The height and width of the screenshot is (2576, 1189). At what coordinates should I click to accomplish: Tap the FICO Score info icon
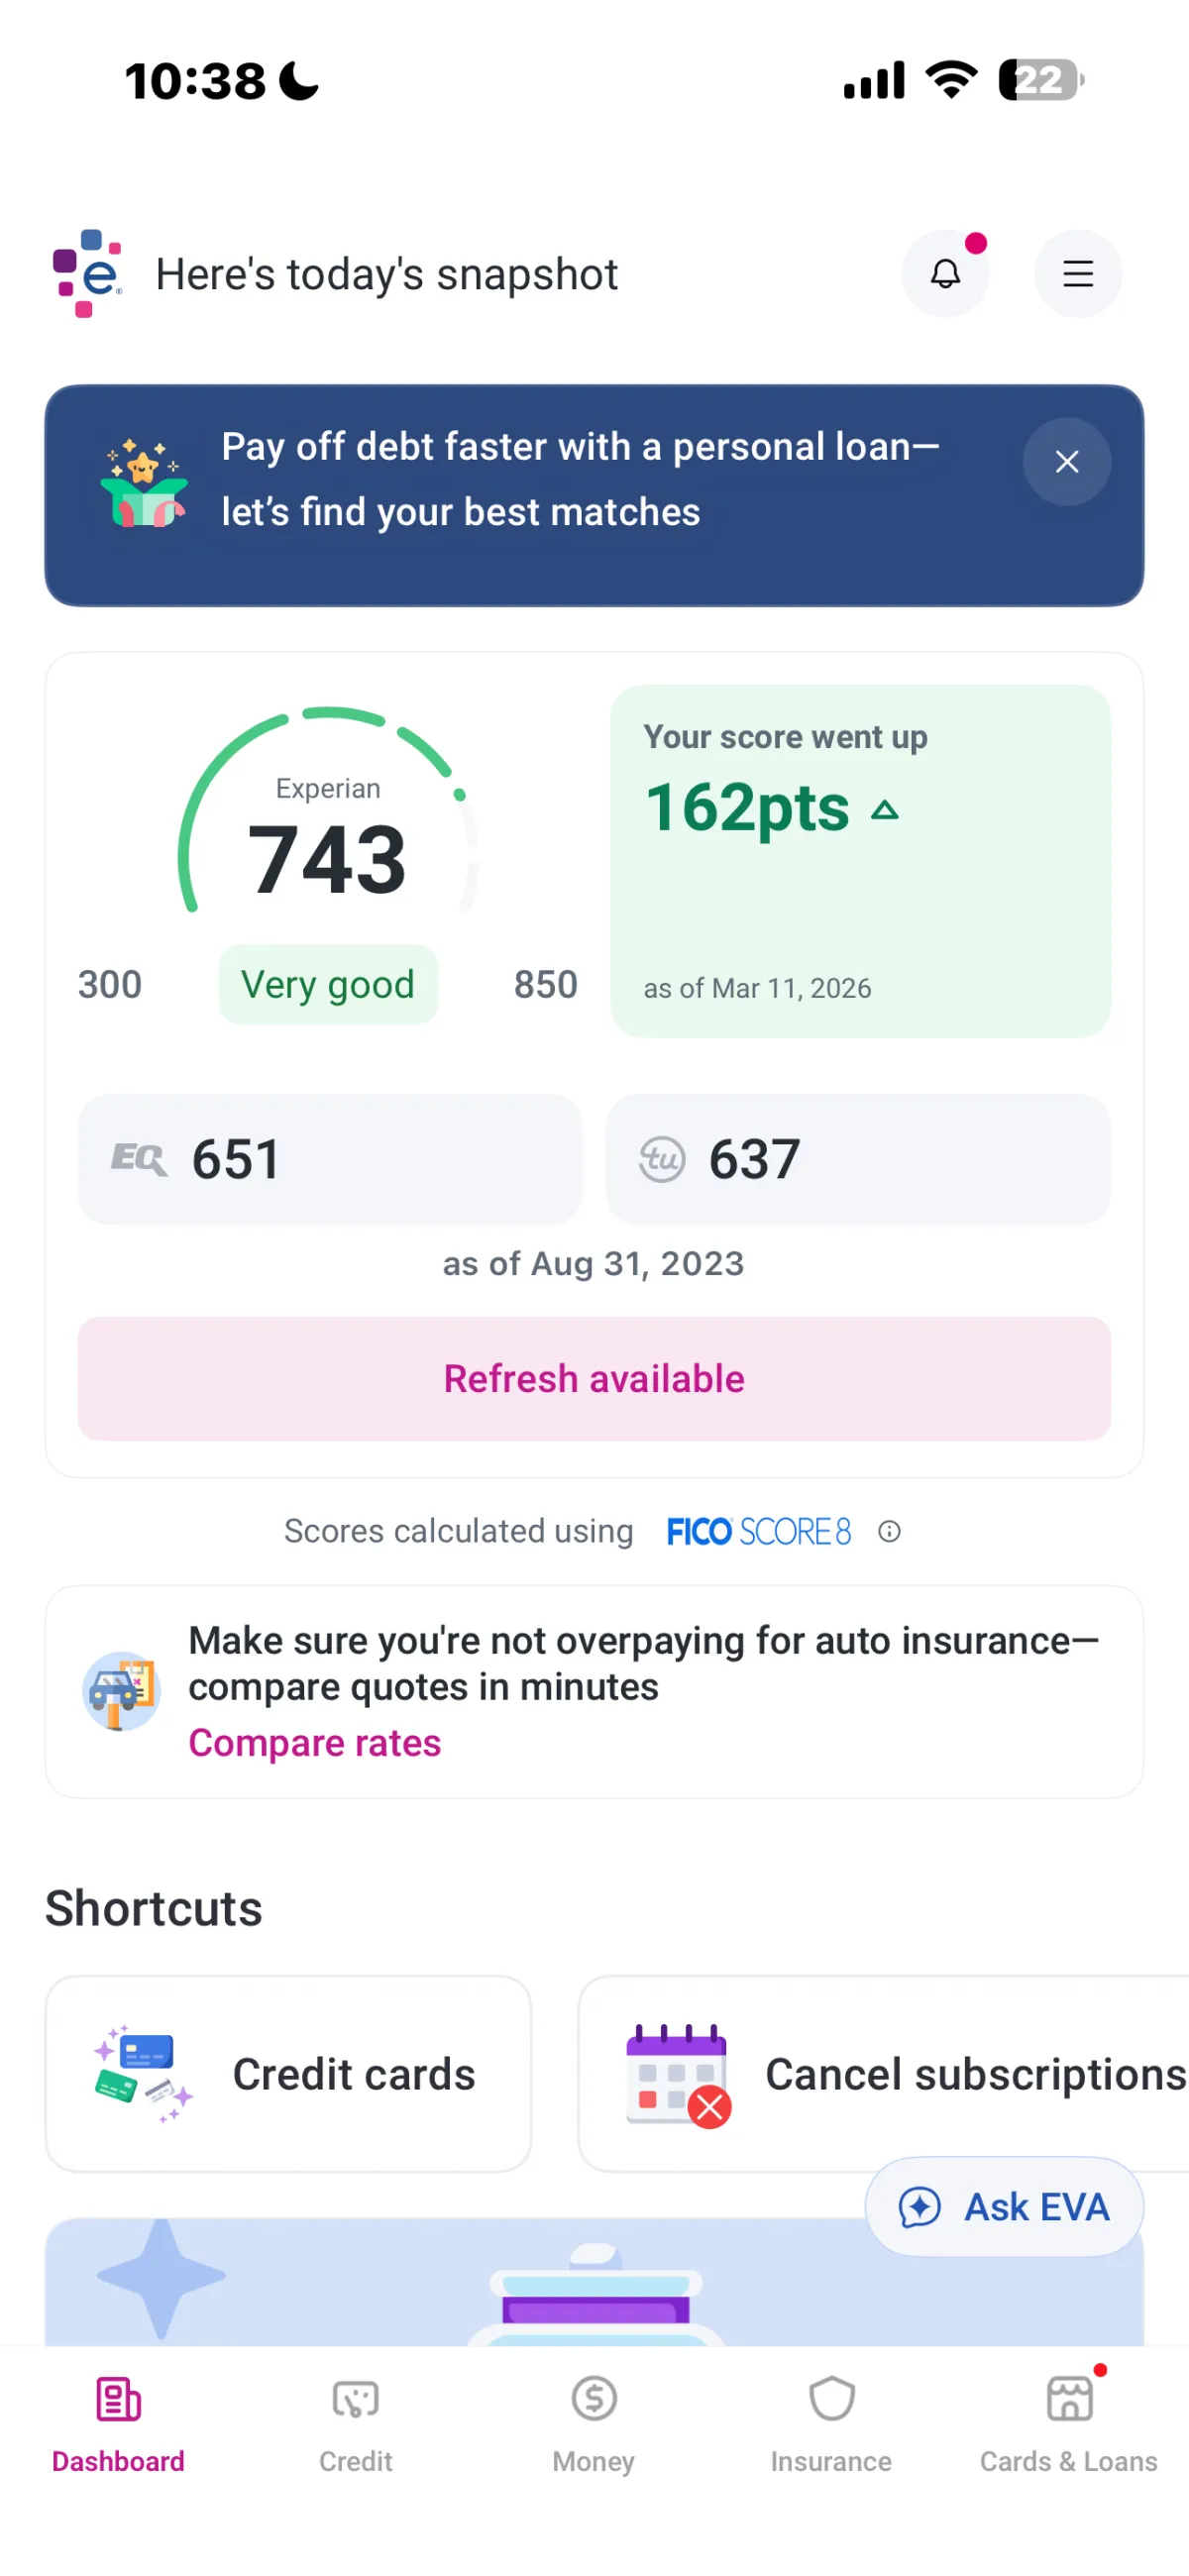[889, 1531]
